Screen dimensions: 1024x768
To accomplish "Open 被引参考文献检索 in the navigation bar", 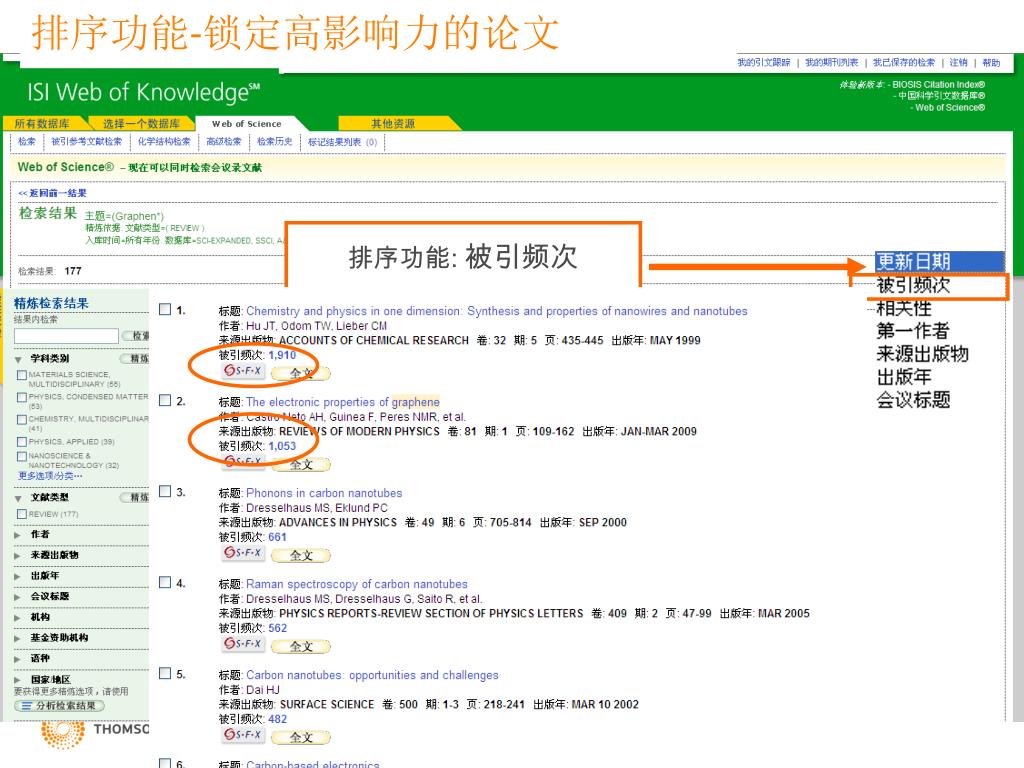I will 87,142.
